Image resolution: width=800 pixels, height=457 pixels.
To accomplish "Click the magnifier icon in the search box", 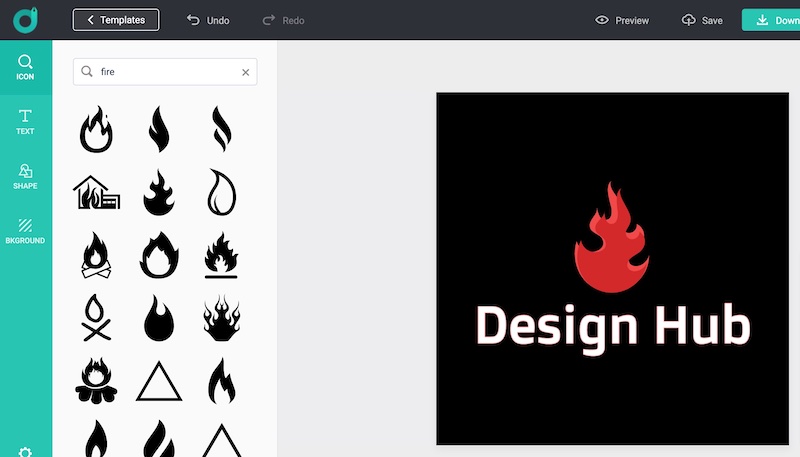I will coord(87,71).
